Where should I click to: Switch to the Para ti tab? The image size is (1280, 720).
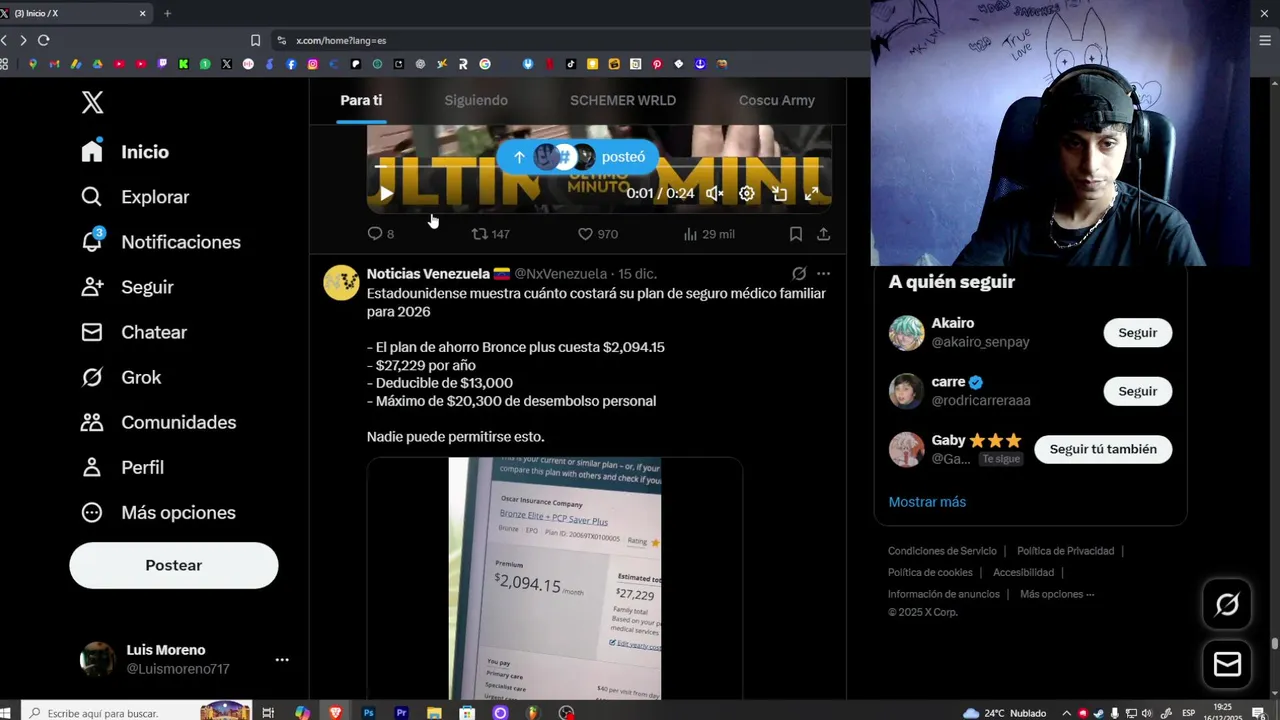(361, 100)
